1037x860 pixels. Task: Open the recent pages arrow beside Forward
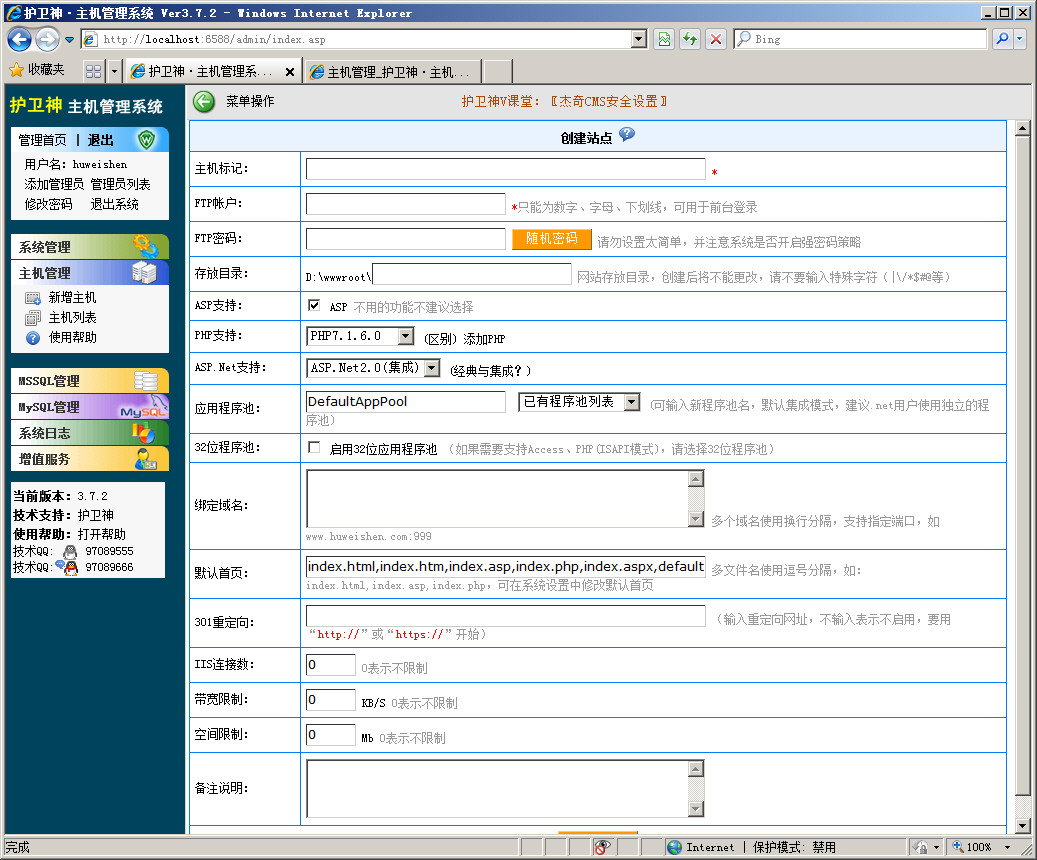pyautogui.click(x=69, y=40)
